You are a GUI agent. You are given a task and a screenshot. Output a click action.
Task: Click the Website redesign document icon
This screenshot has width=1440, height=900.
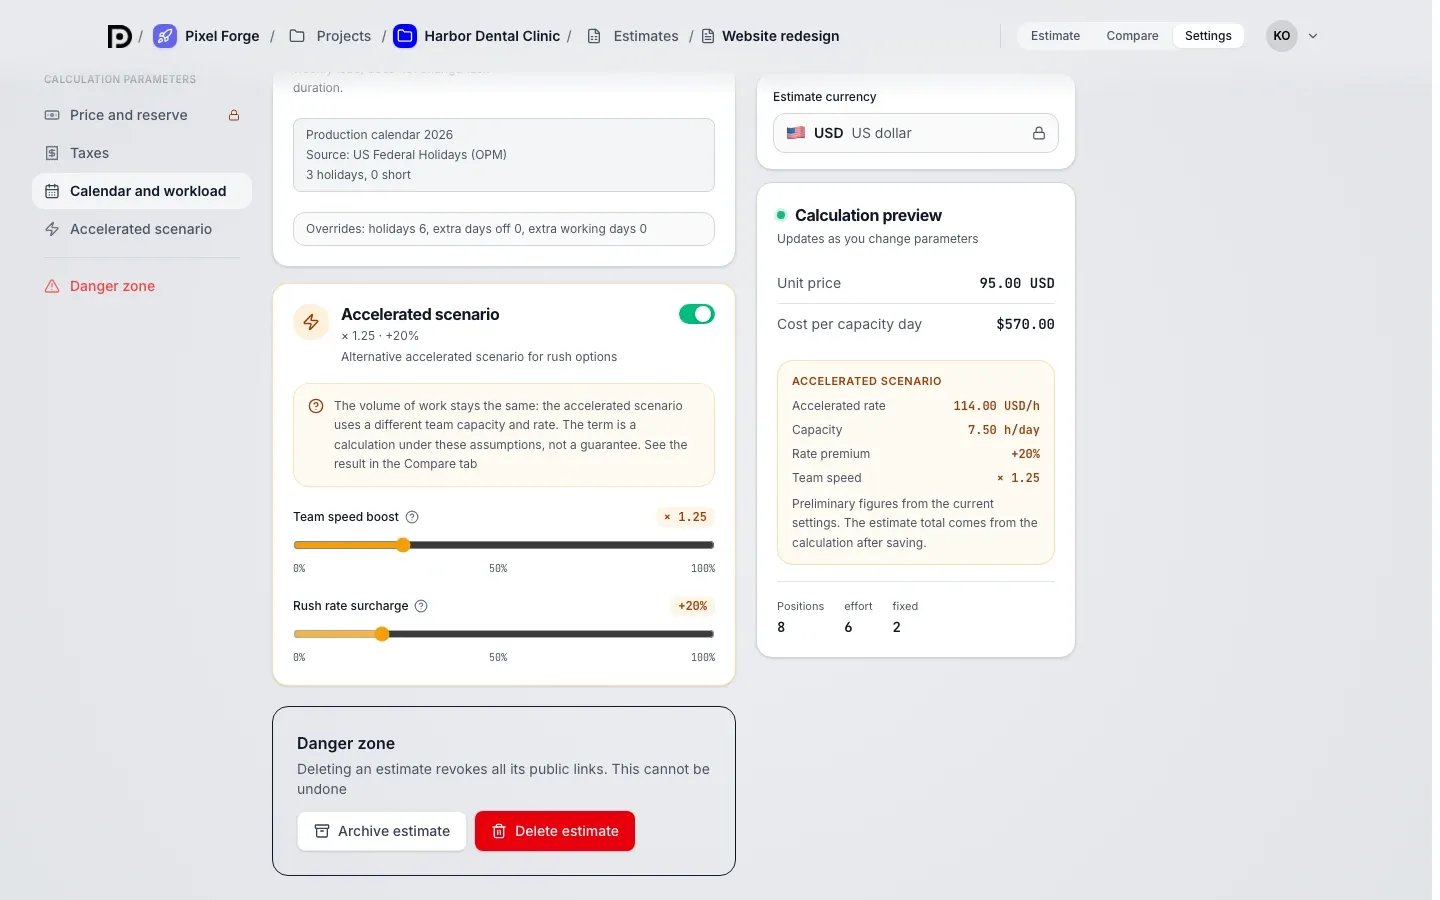708,36
